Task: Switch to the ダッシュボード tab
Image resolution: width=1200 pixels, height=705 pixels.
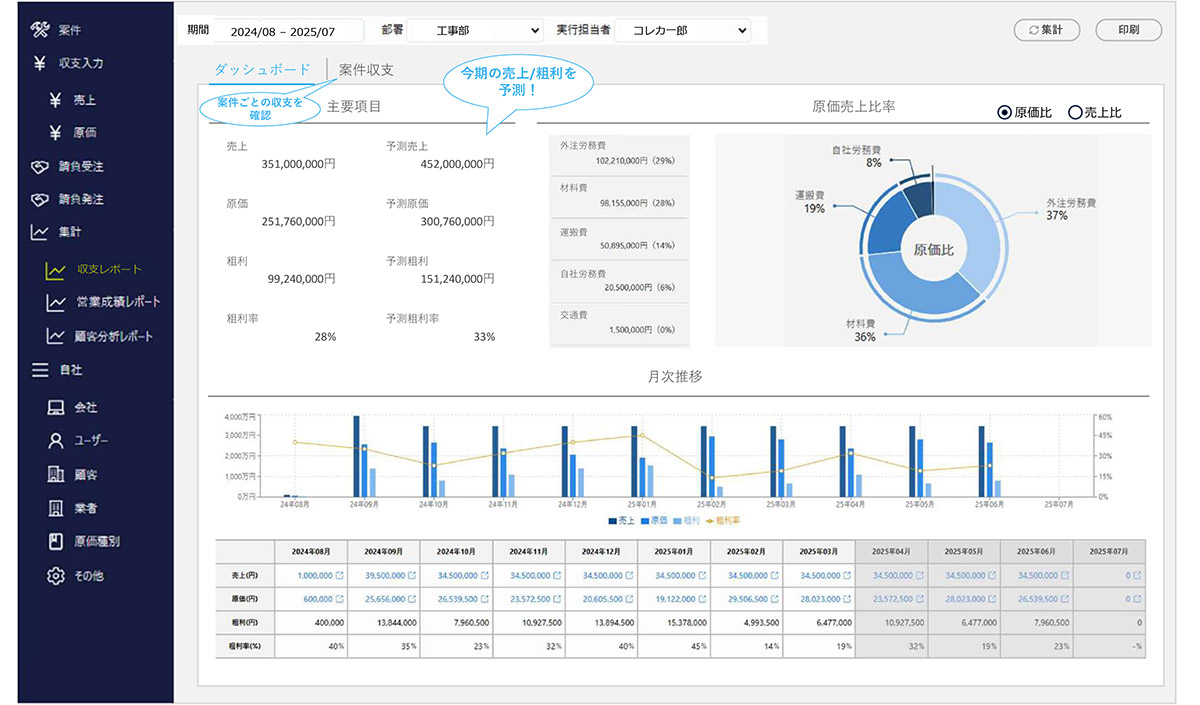Action: click(262, 70)
